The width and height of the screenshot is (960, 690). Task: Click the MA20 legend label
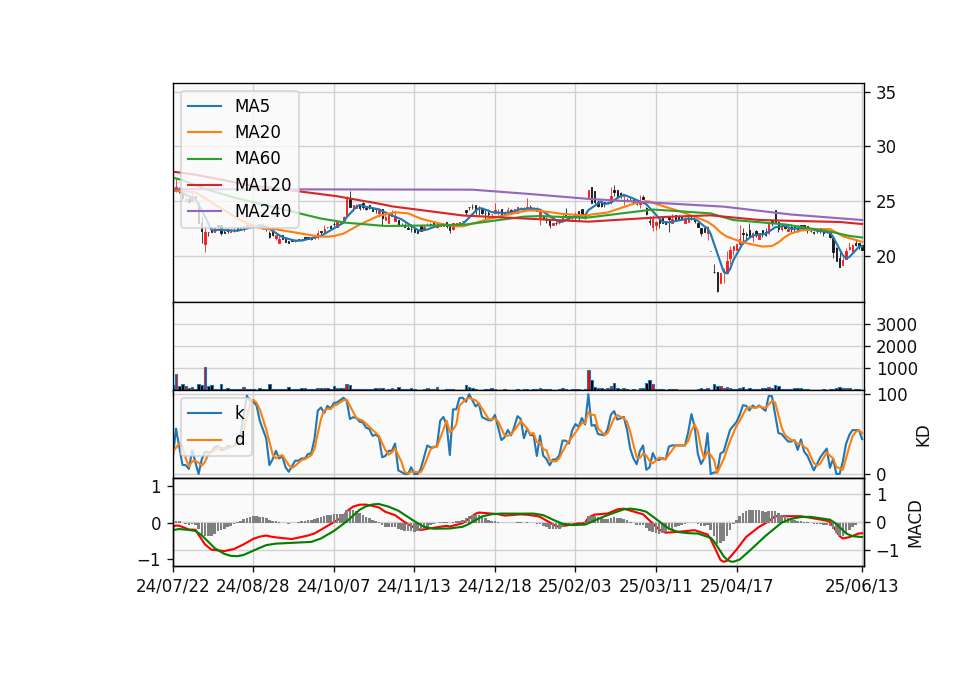coord(257,132)
